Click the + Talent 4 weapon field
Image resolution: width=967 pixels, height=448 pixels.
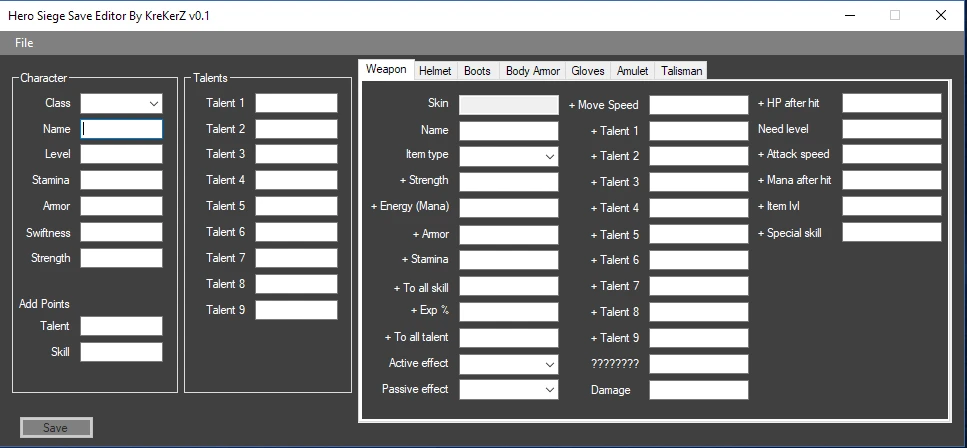click(x=699, y=208)
